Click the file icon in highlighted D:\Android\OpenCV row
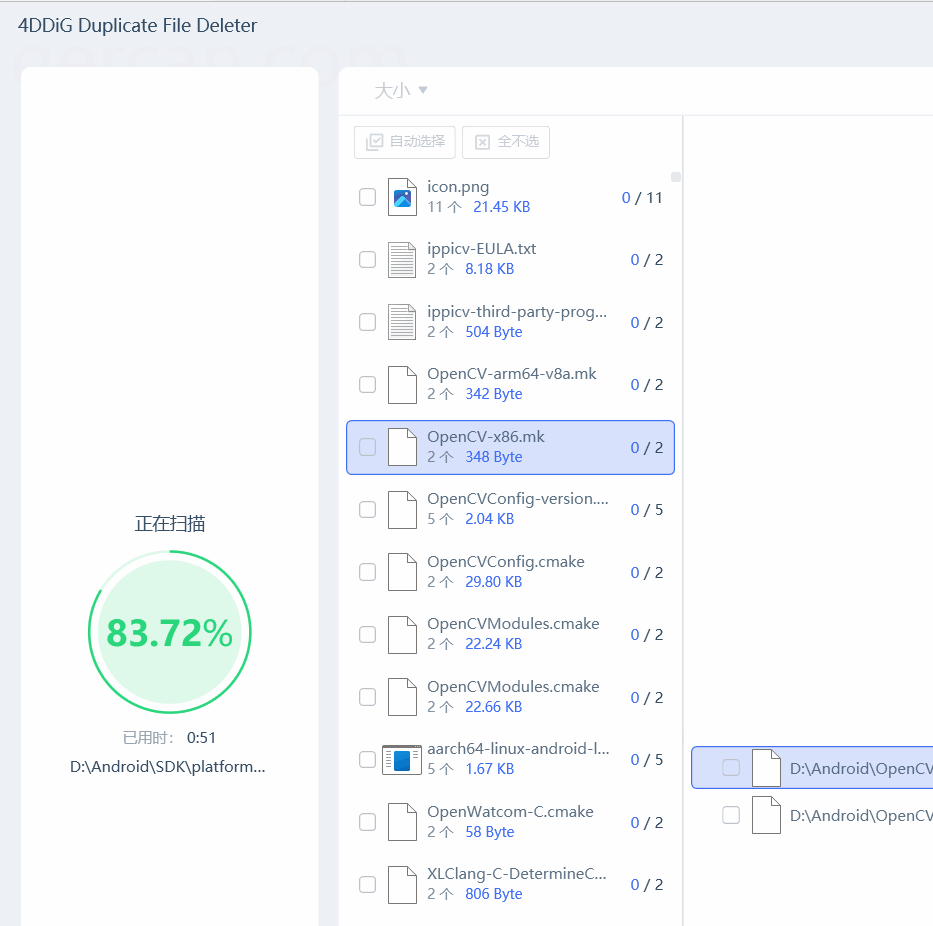 (766, 768)
